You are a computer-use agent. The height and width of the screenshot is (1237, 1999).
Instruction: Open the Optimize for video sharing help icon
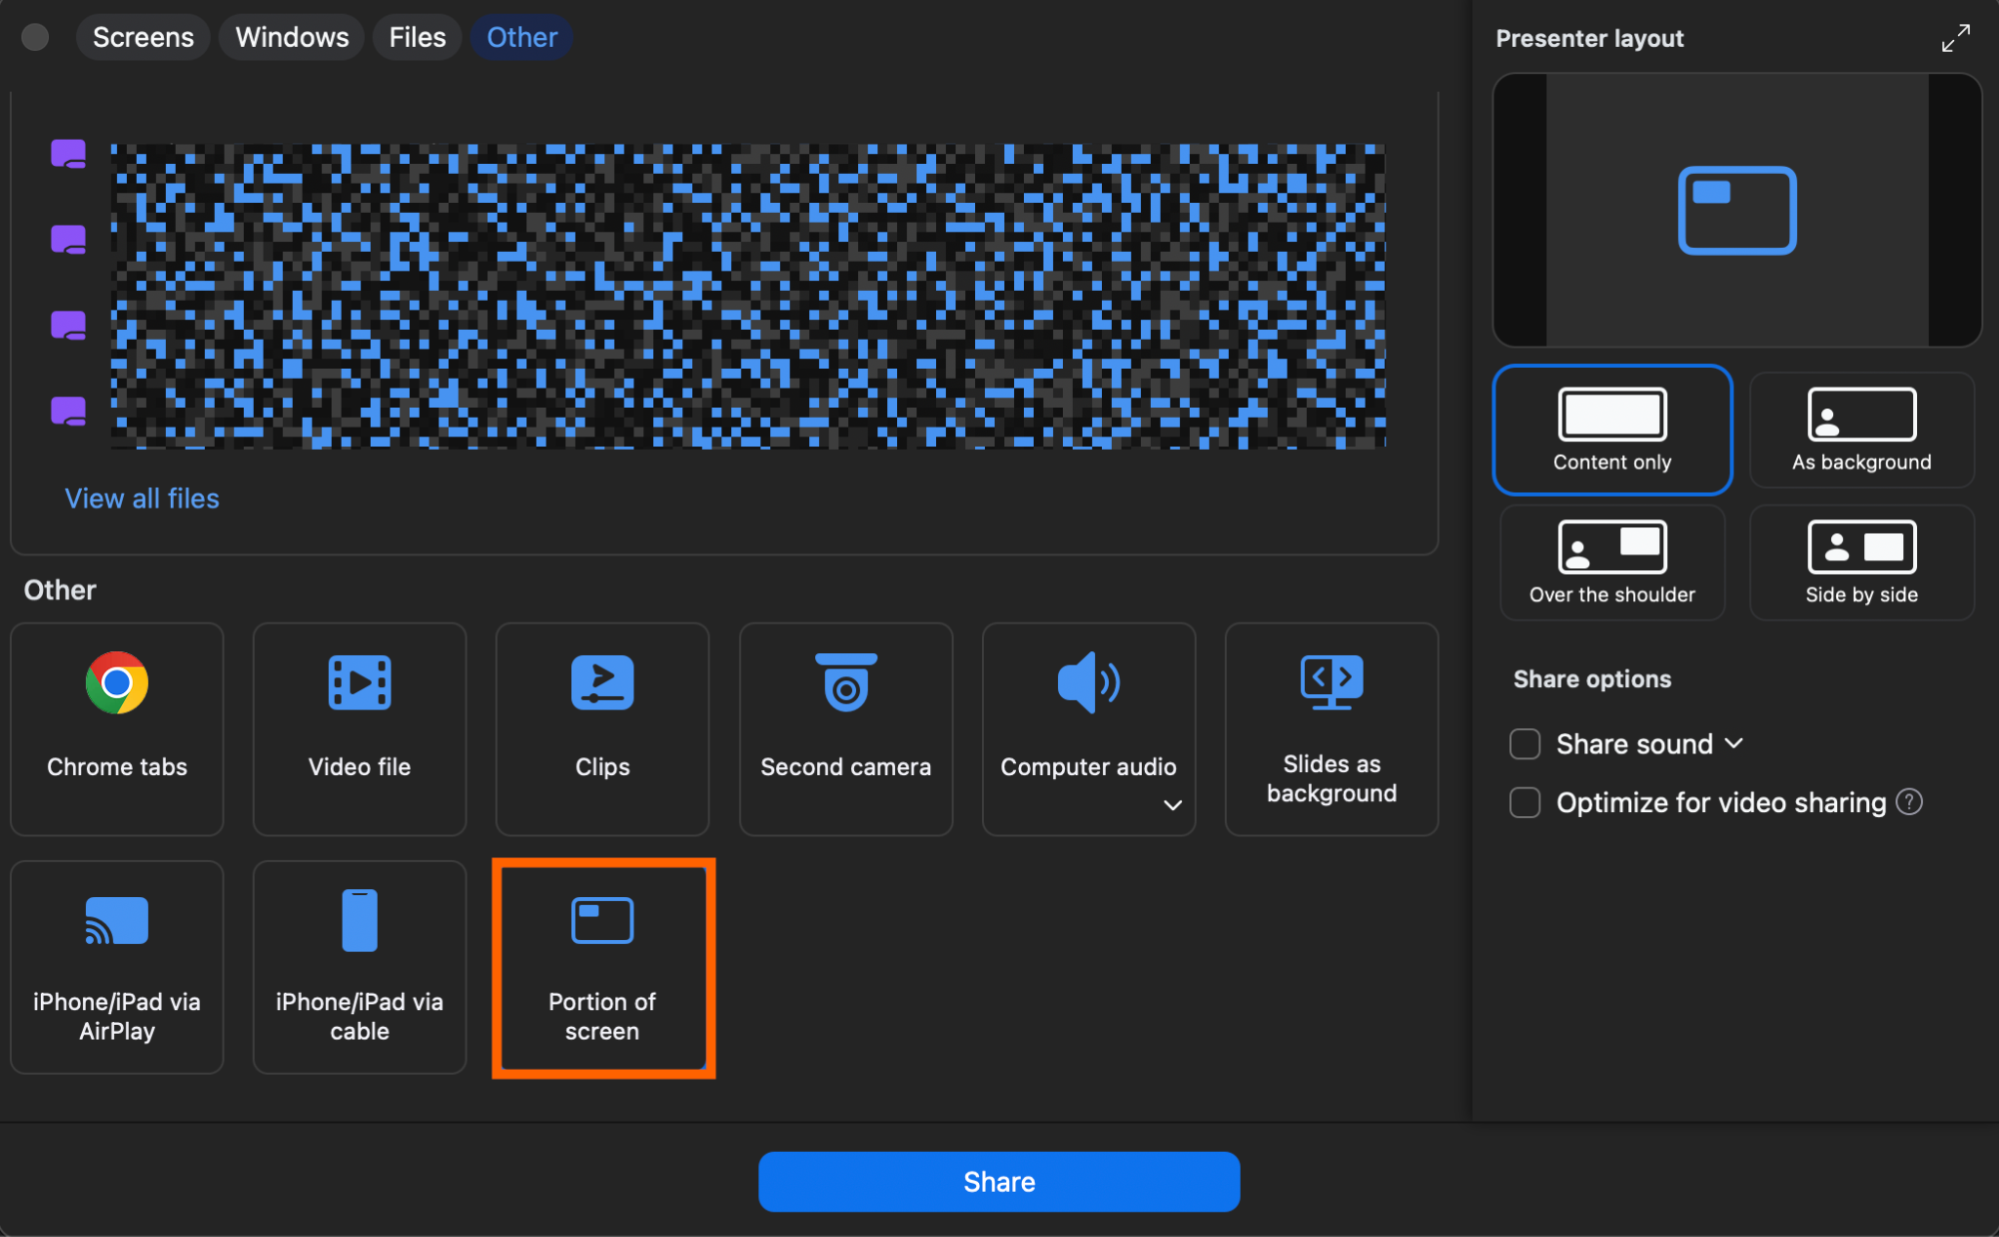click(1909, 802)
